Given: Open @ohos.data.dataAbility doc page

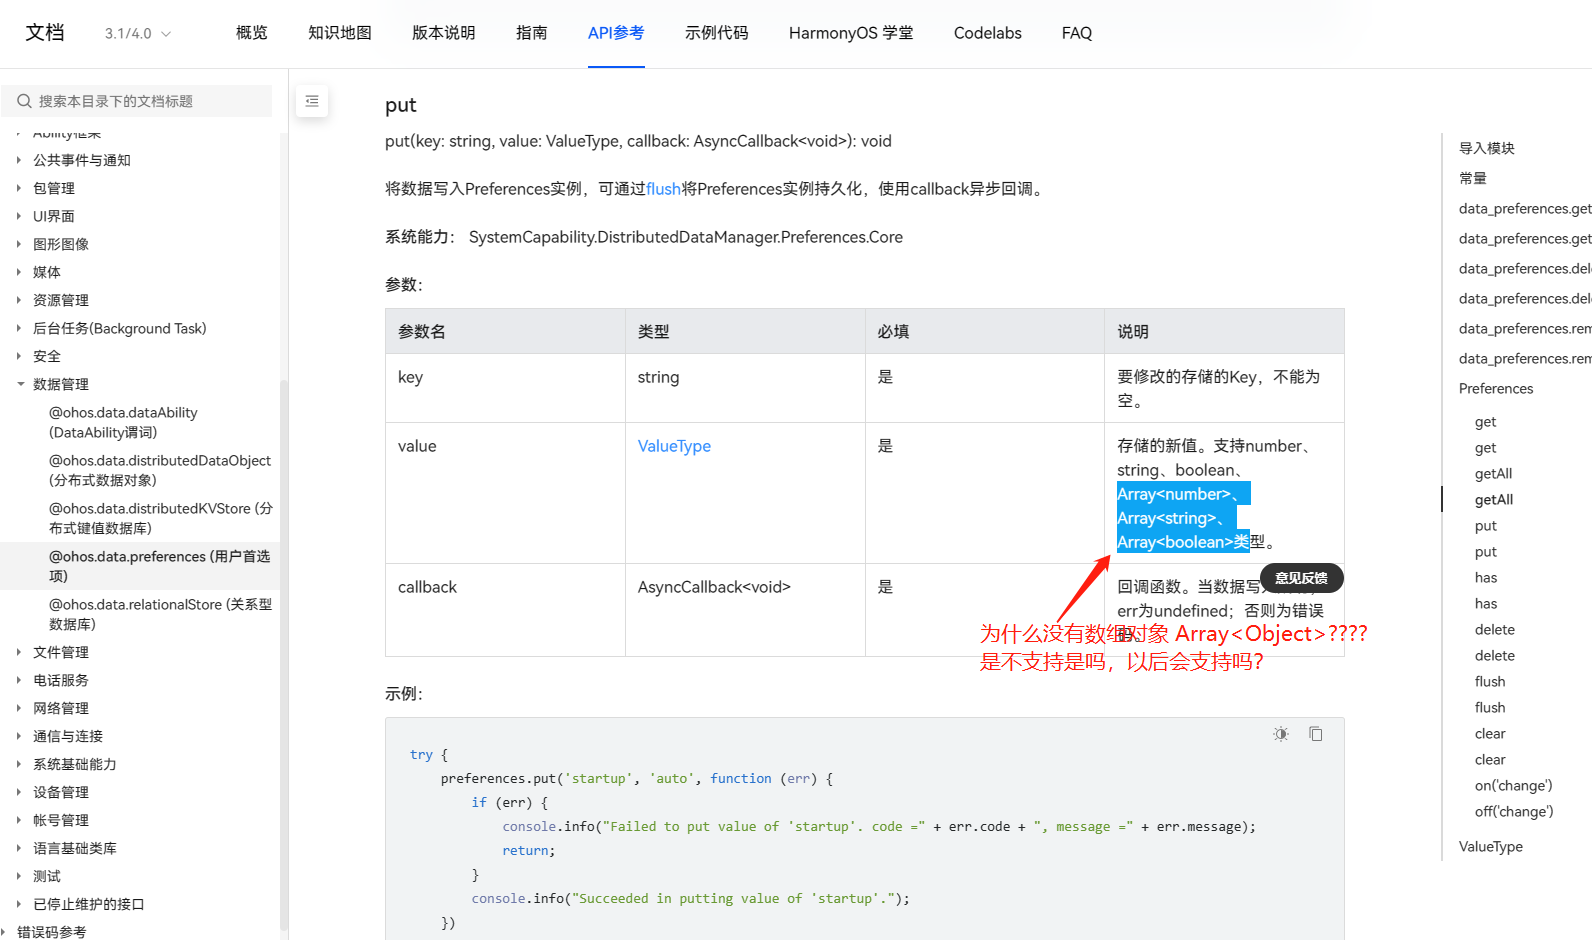Looking at the screenshot, I should [123, 422].
